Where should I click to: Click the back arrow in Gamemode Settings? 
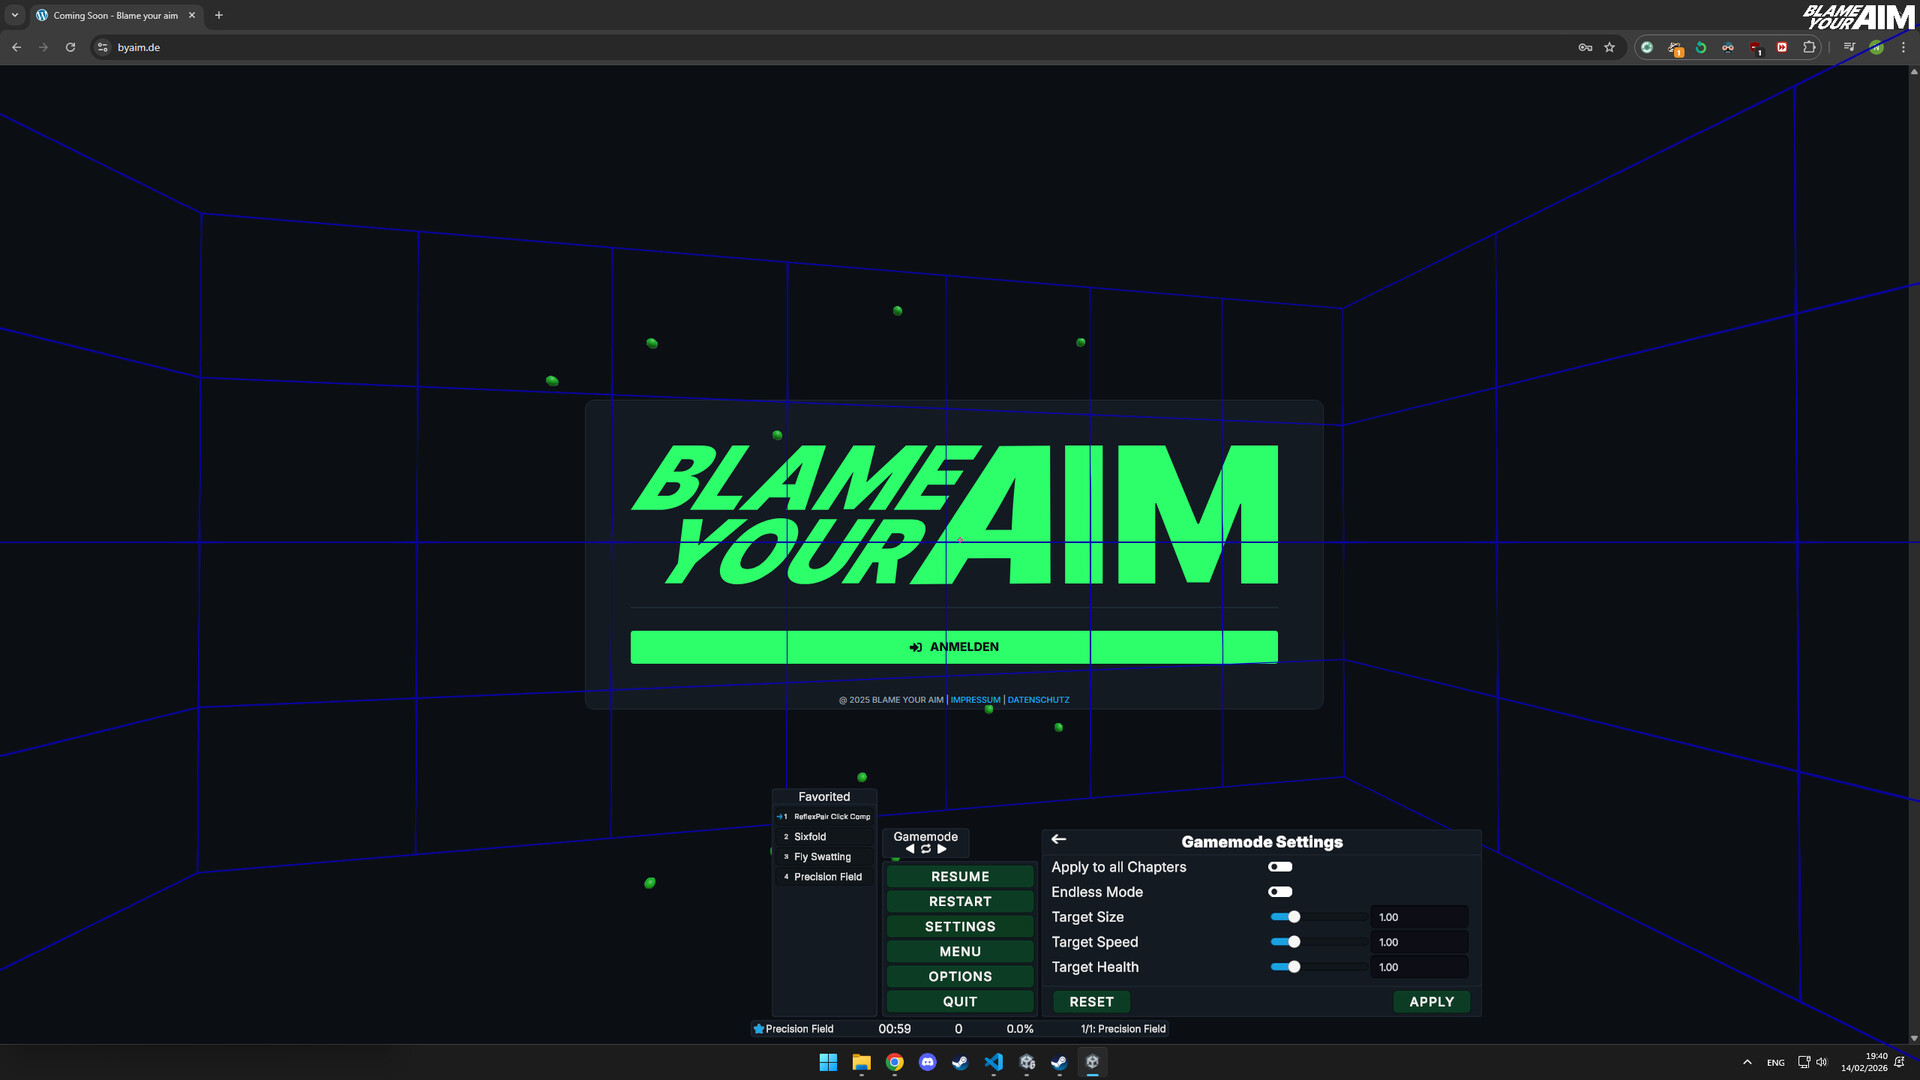coord(1059,840)
